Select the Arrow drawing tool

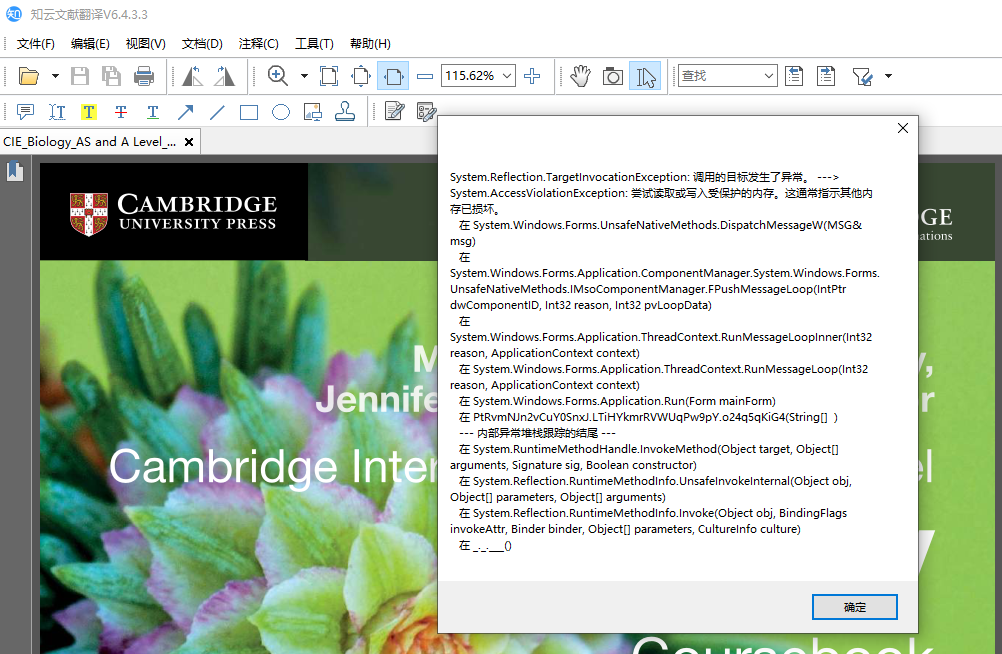[x=185, y=112]
